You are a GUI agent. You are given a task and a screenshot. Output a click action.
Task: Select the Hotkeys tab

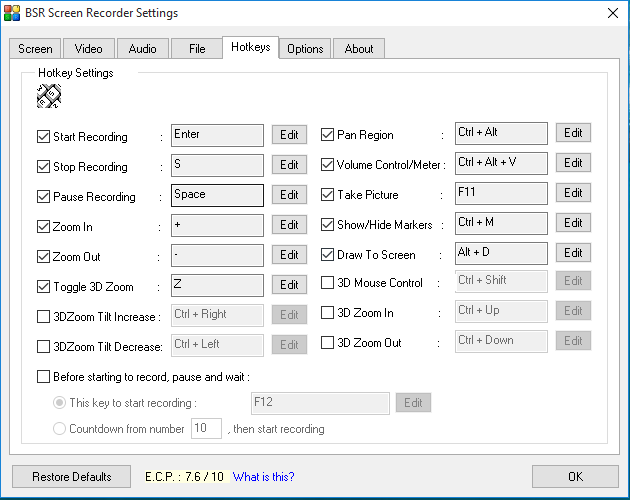click(251, 47)
